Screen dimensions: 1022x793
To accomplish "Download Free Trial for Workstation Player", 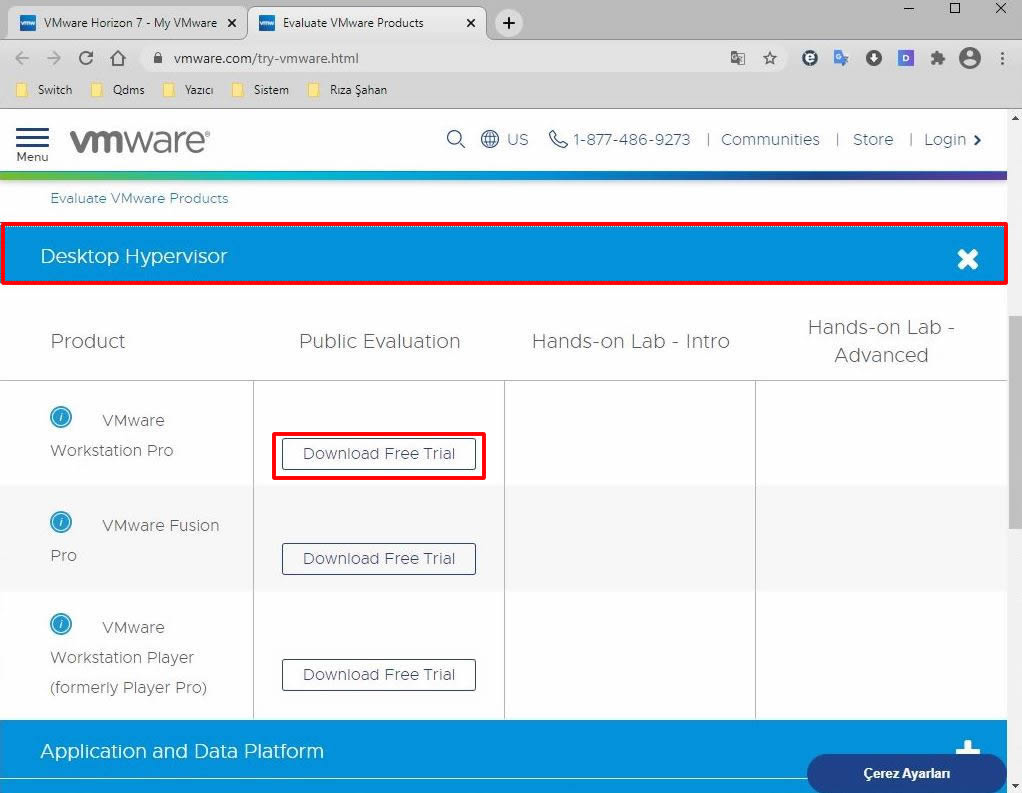I will pos(379,675).
